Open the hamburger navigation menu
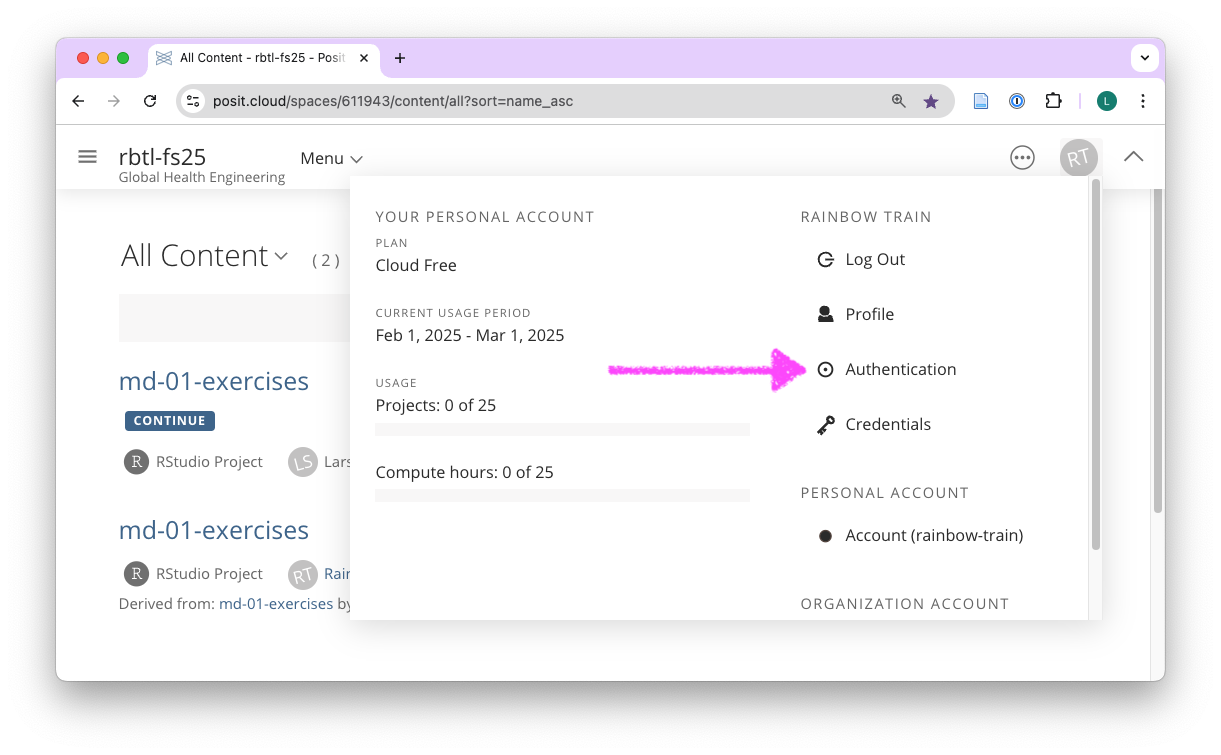The height and width of the screenshot is (755, 1221). pyautogui.click(x=87, y=157)
